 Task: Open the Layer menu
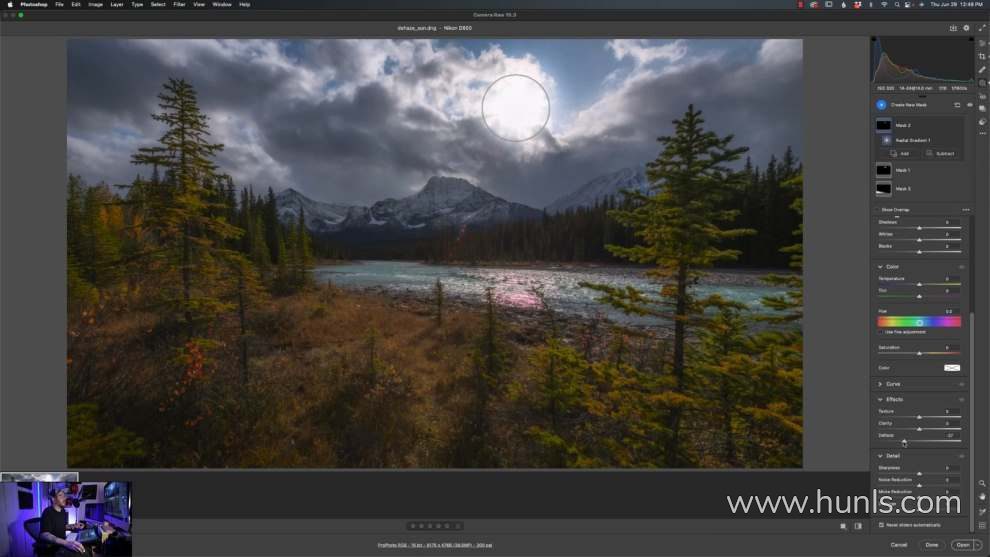(x=117, y=4)
